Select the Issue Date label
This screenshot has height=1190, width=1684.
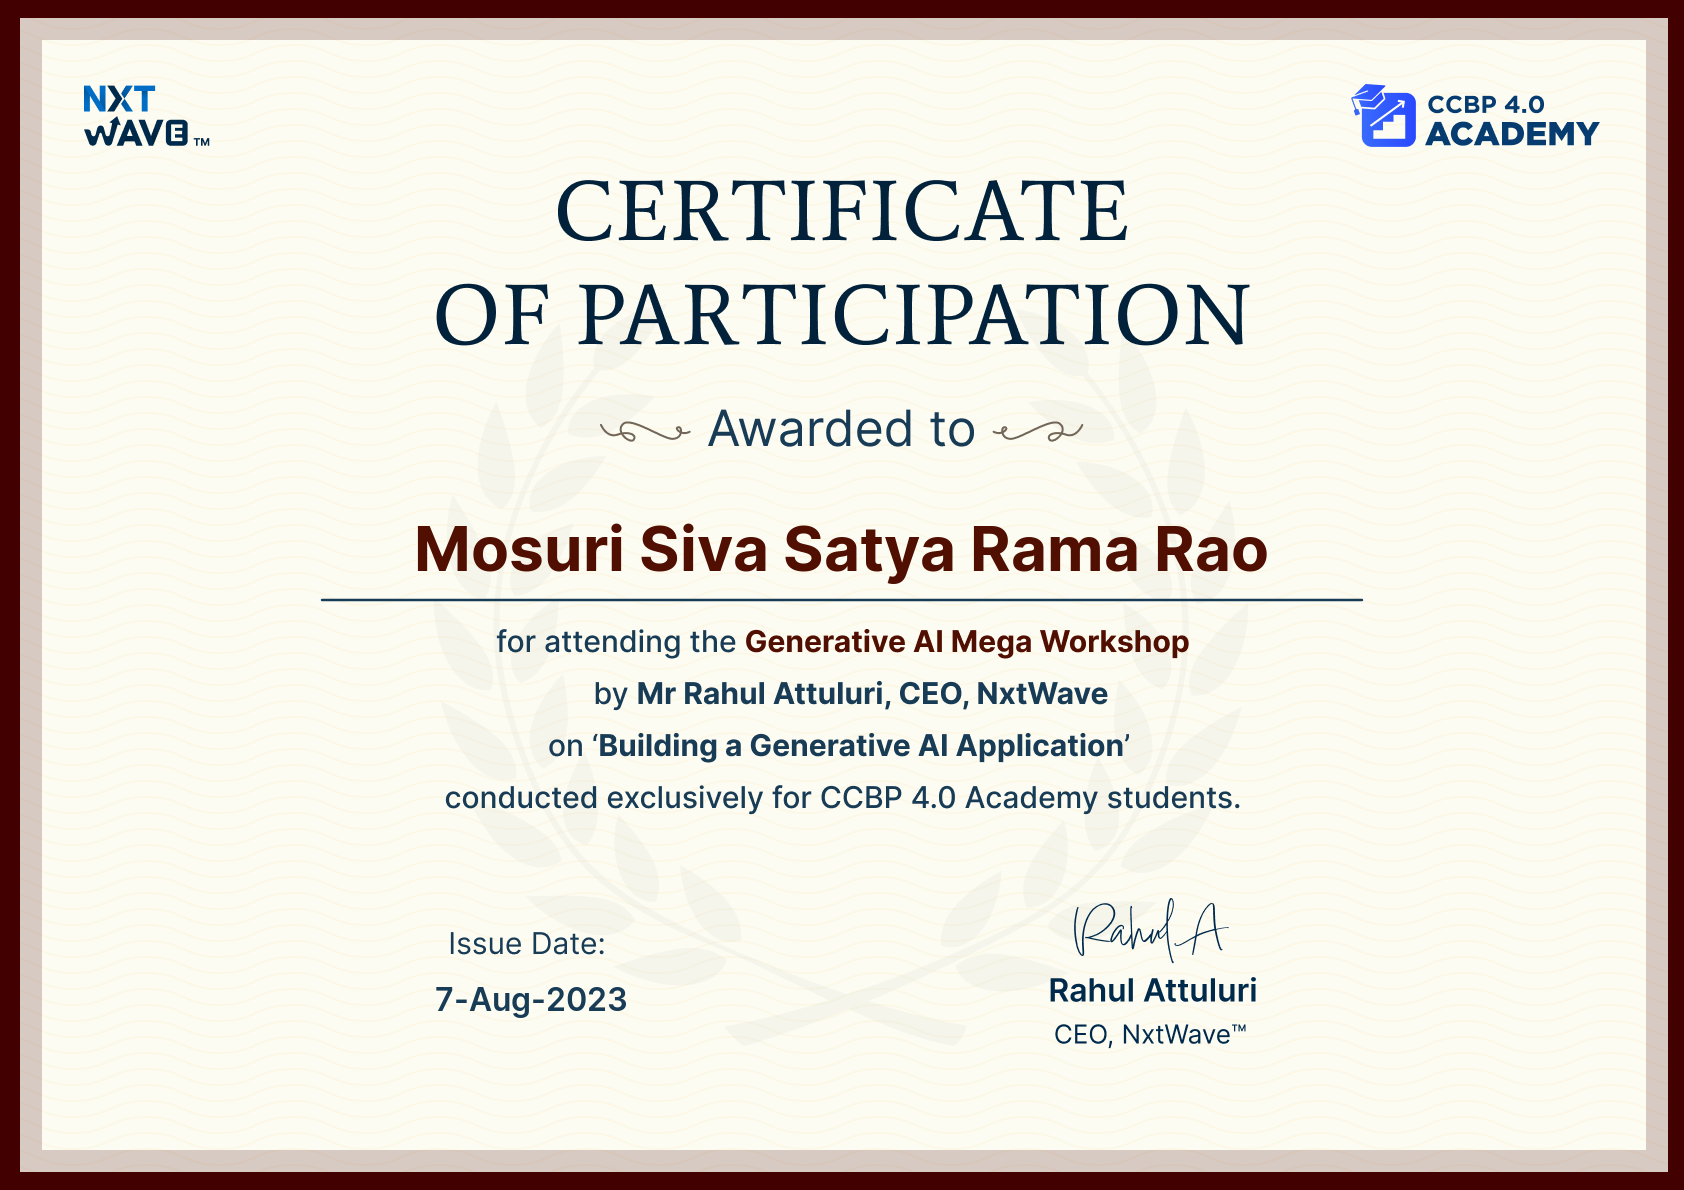pos(526,942)
